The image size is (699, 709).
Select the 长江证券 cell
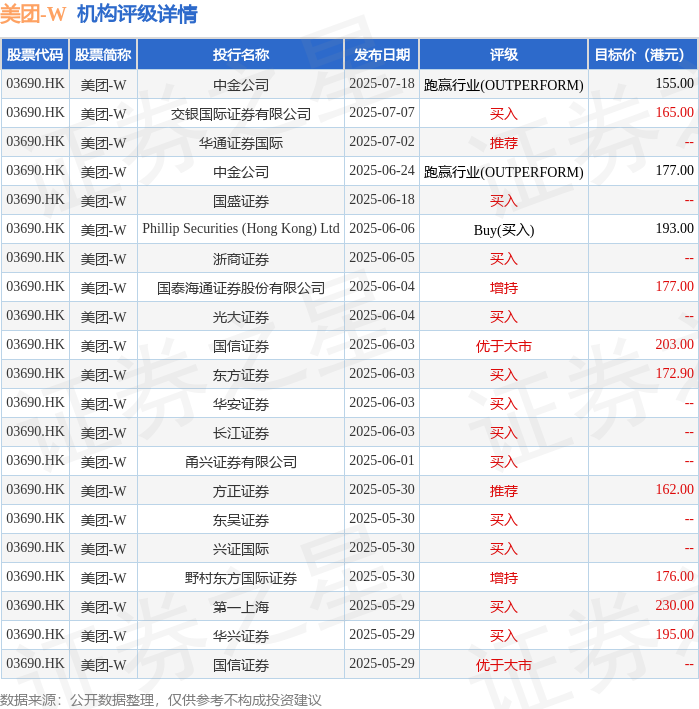(x=241, y=433)
